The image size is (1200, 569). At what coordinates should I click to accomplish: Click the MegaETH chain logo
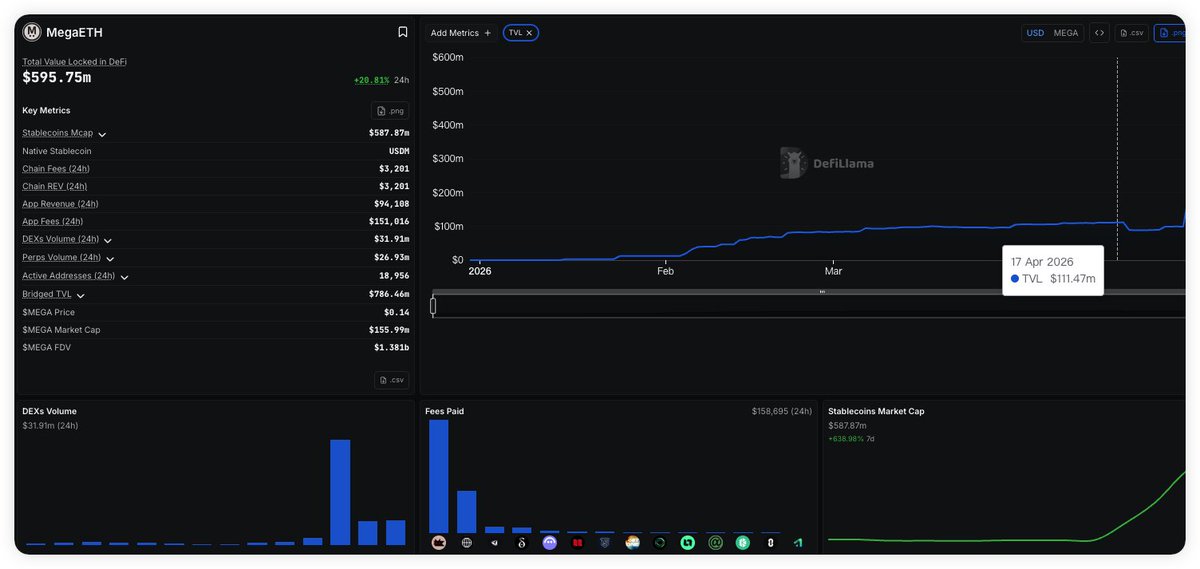pyautogui.click(x=32, y=32)
